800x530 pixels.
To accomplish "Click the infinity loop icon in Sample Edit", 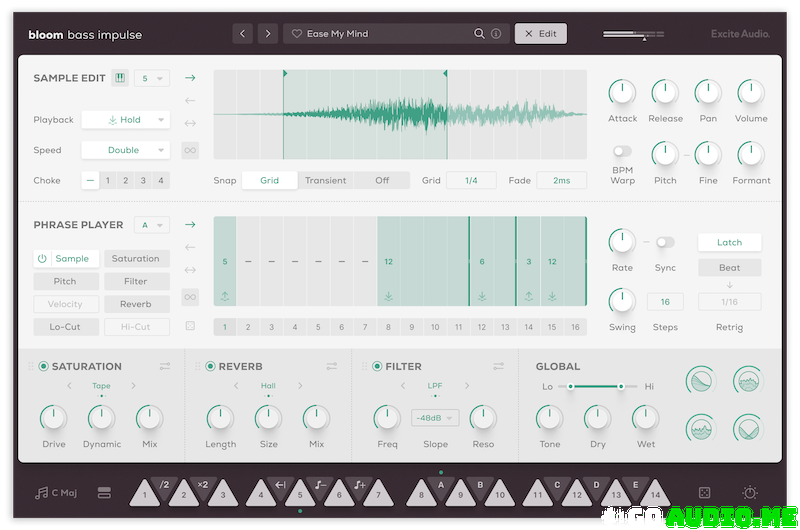I will (190, 151).
